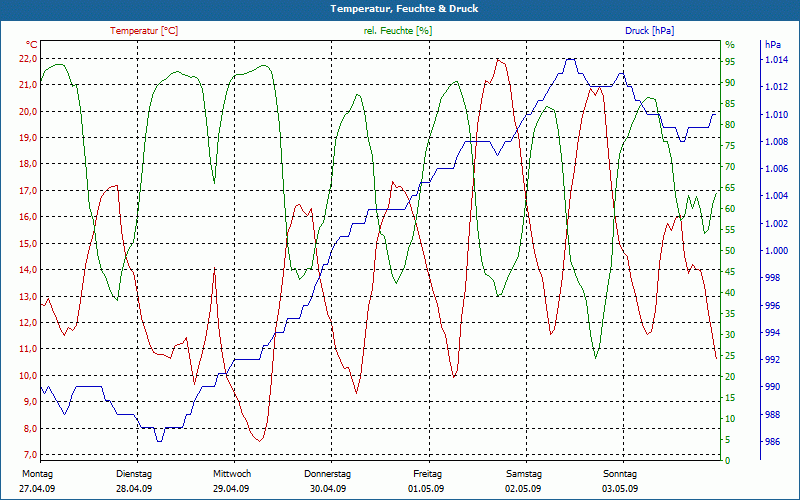This screenshot has width=800, height=500.
Task: Click the '19,0' temperature axis value
Action: pyautogui.click(x=28, y=138)
